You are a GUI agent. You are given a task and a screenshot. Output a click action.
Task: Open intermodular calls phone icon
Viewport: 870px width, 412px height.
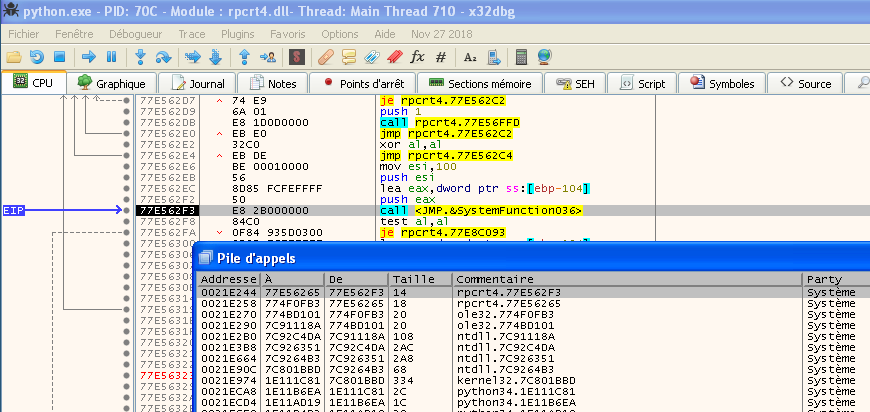[493, 57]
